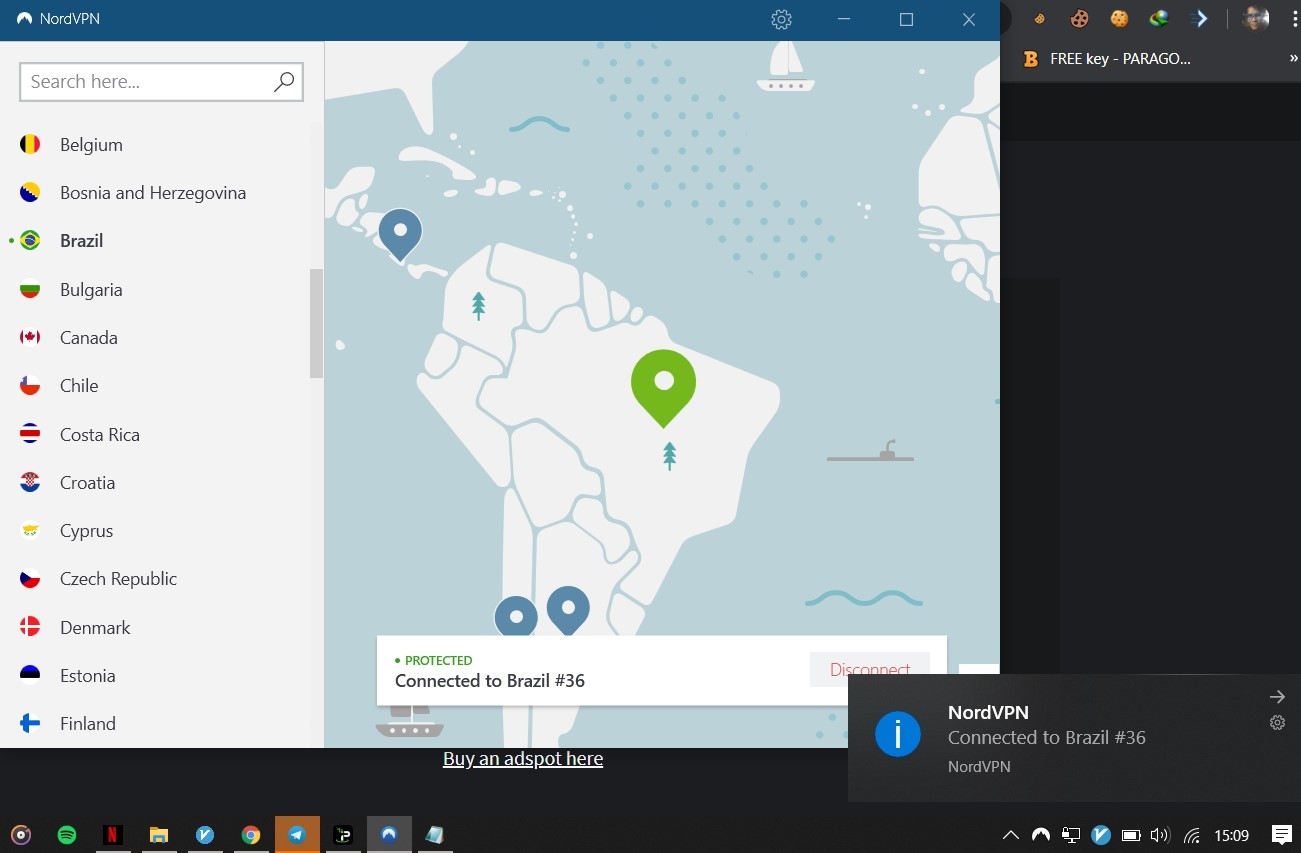Click the blue map pin near Costa Rica
The image size is (1301, 853).
pos(400,232)
